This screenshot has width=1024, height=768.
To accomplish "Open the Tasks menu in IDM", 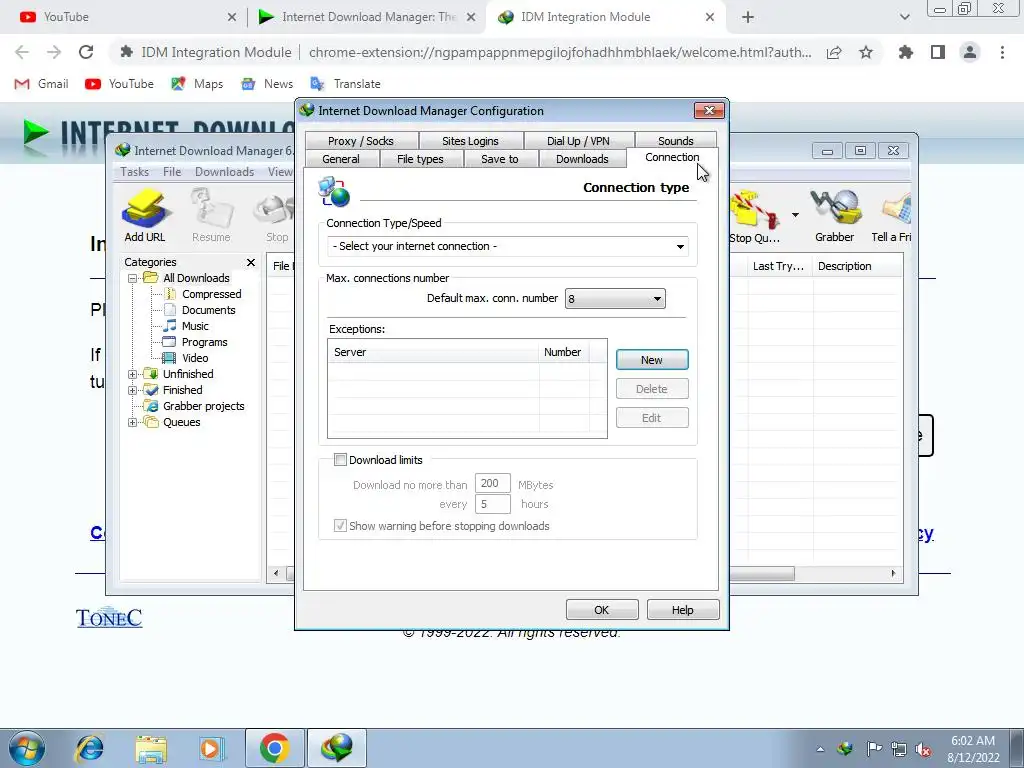I will 135,172.
